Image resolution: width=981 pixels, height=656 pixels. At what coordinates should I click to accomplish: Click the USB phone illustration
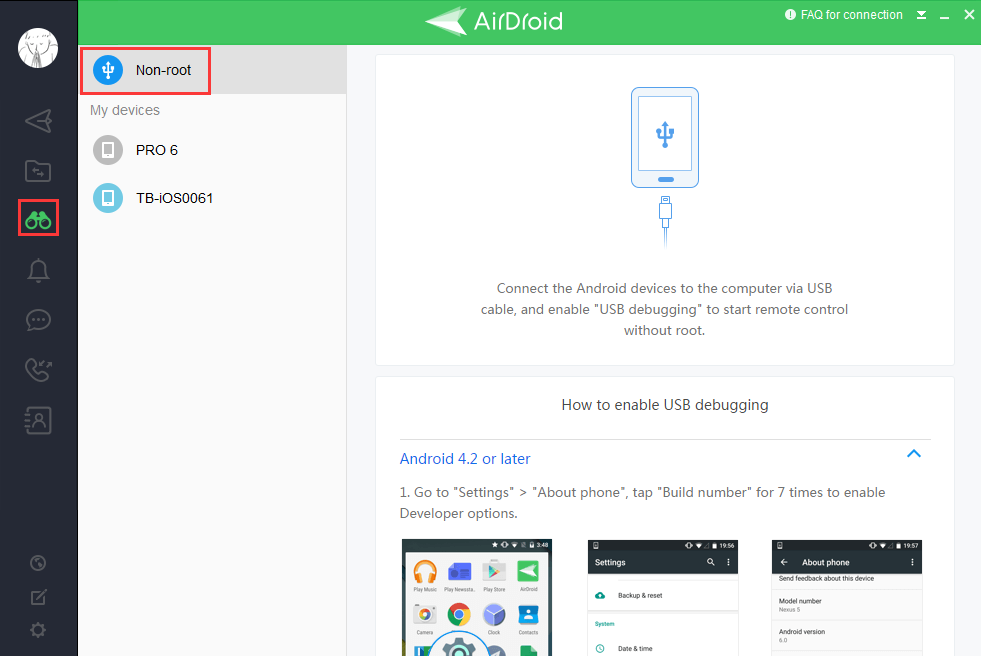[x=665, y=166]
